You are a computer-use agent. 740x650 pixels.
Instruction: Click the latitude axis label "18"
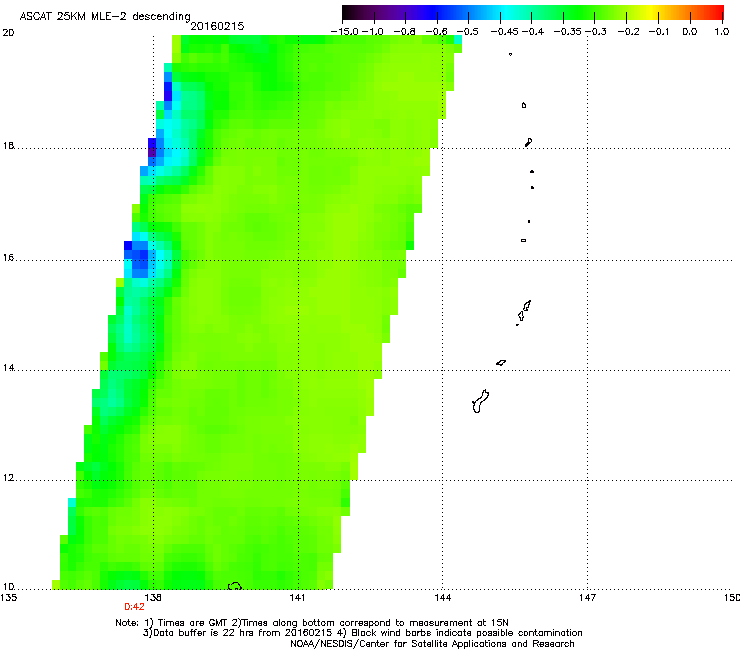pos(8,146)
